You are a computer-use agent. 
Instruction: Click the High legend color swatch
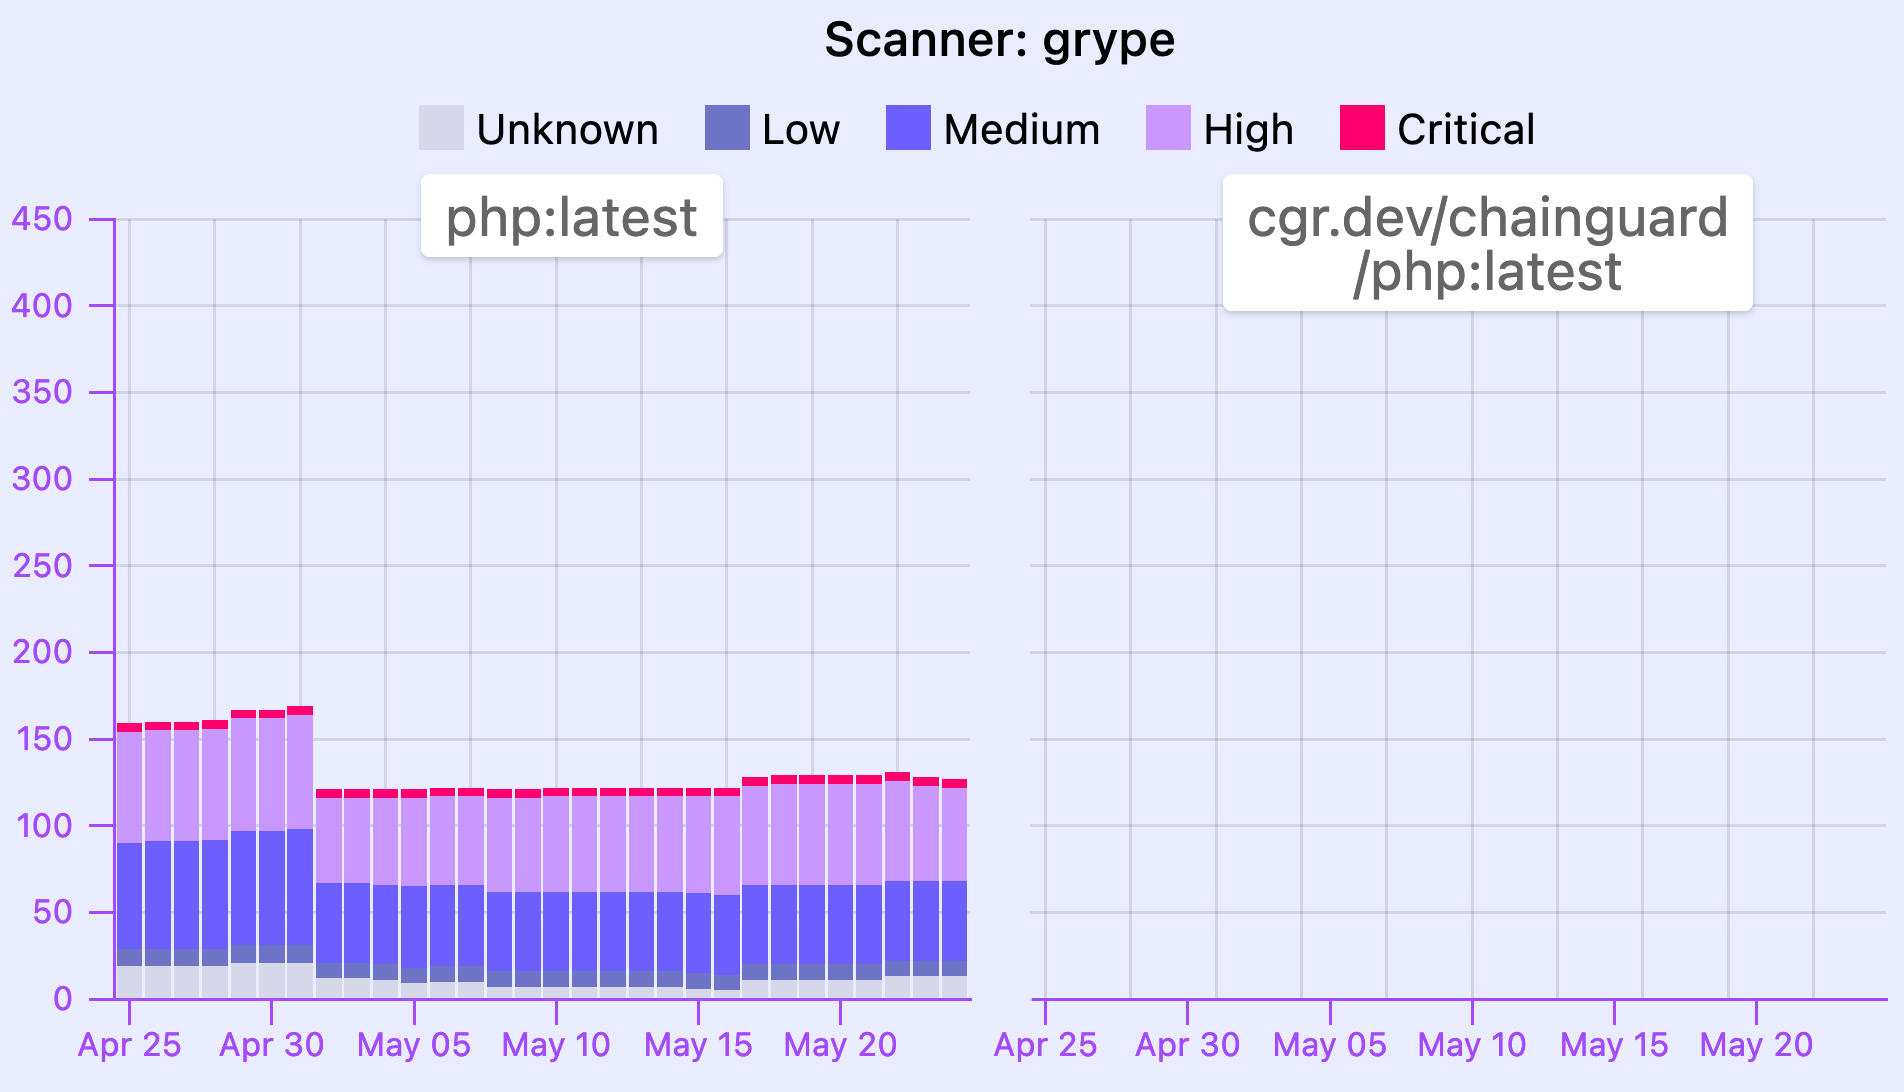[1168, 128]
